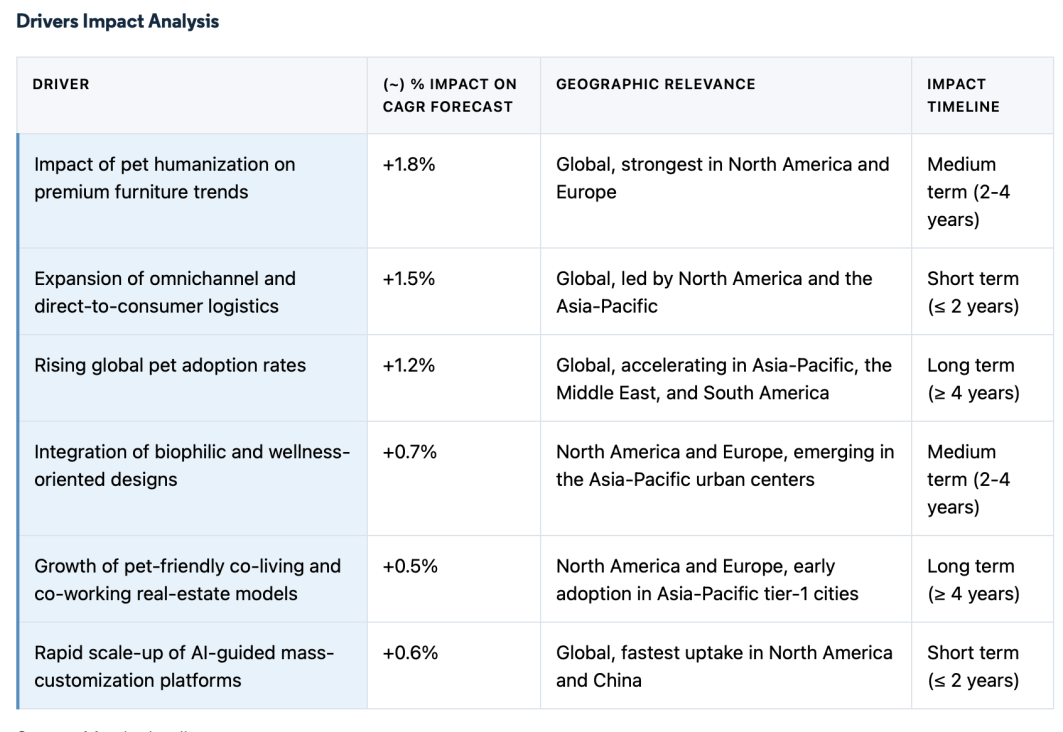
Task: Click the Geographic Relevance column header
Action: coord(655,85)
